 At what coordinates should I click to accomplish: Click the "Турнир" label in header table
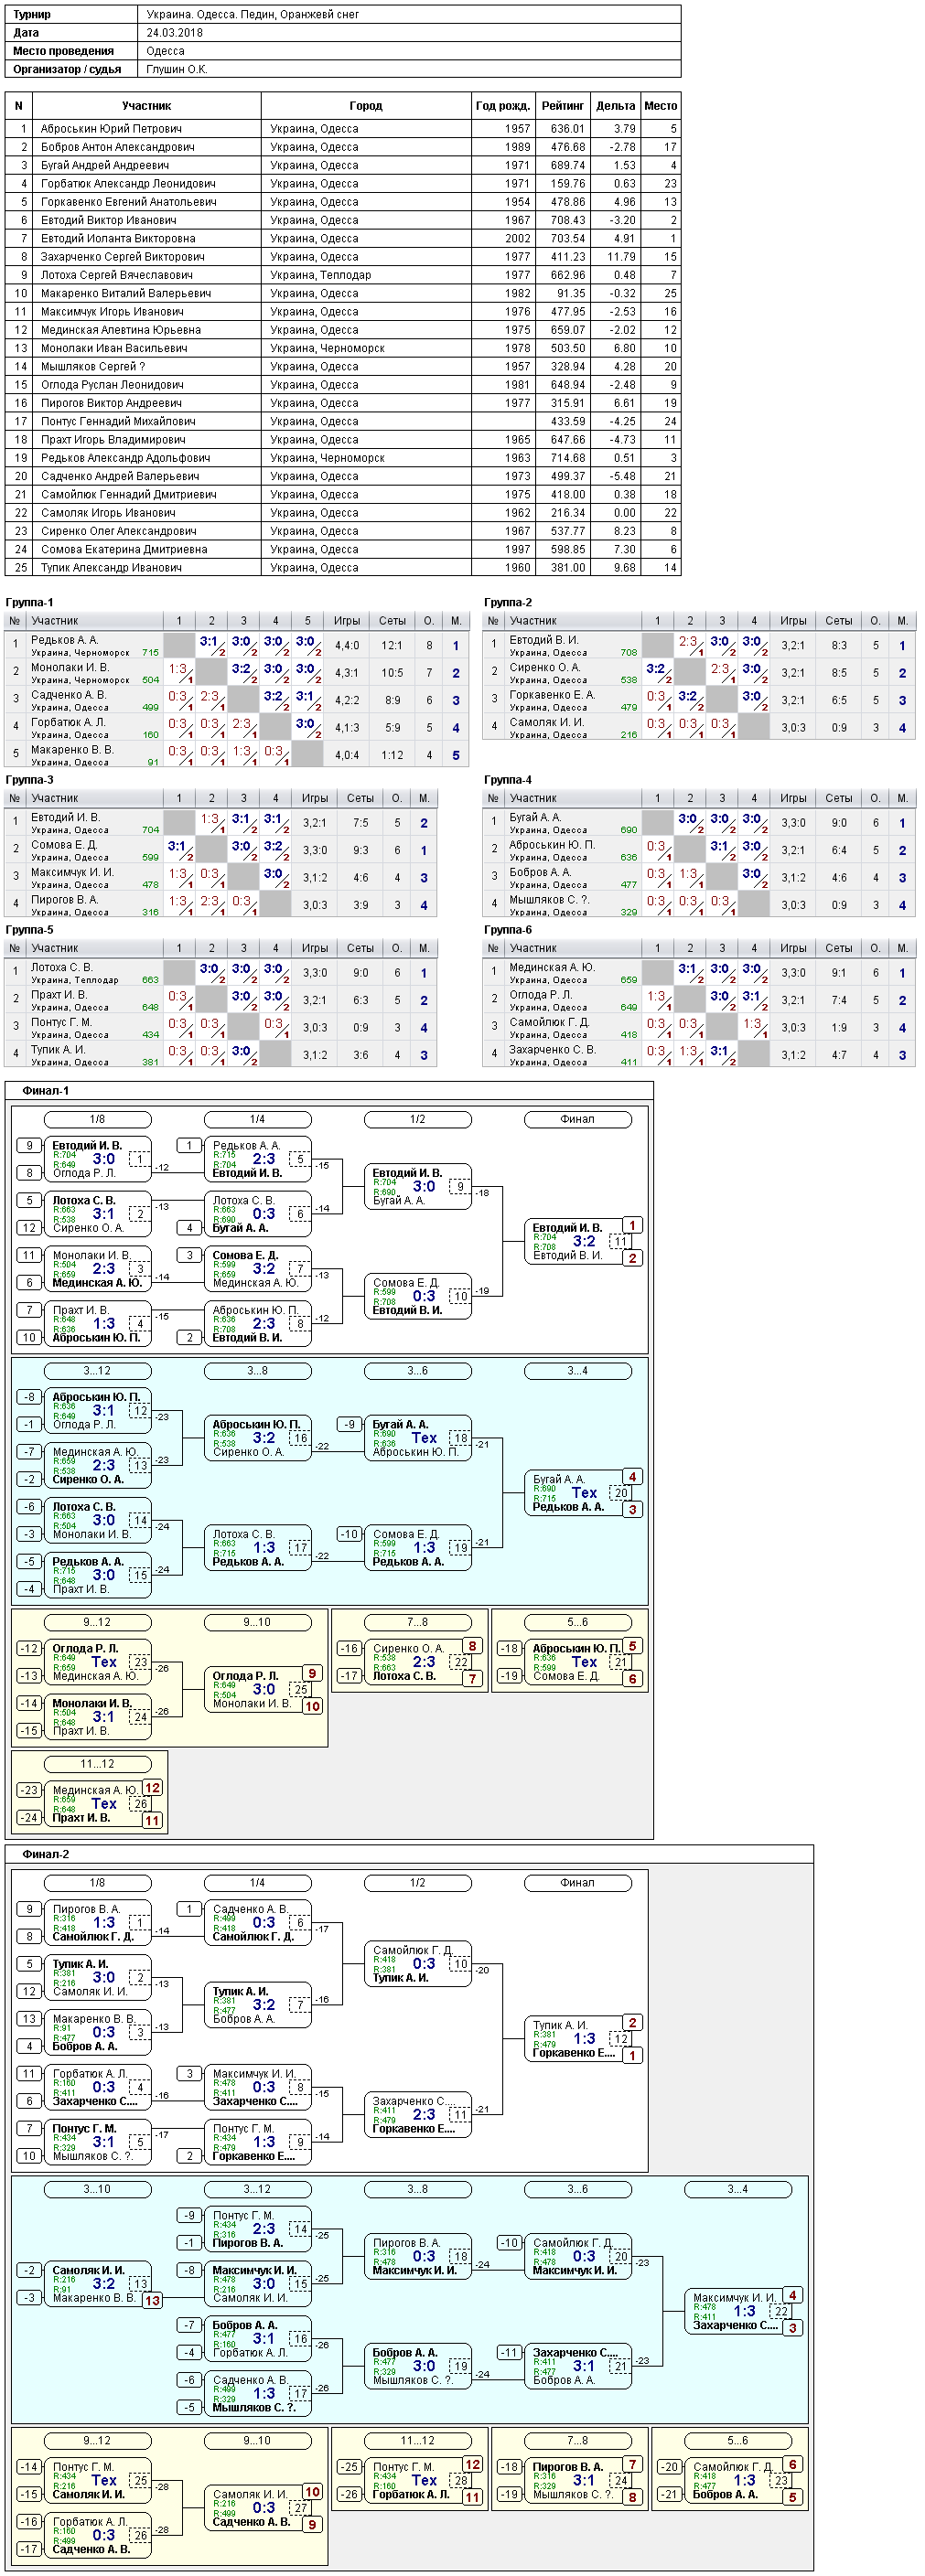32,15
